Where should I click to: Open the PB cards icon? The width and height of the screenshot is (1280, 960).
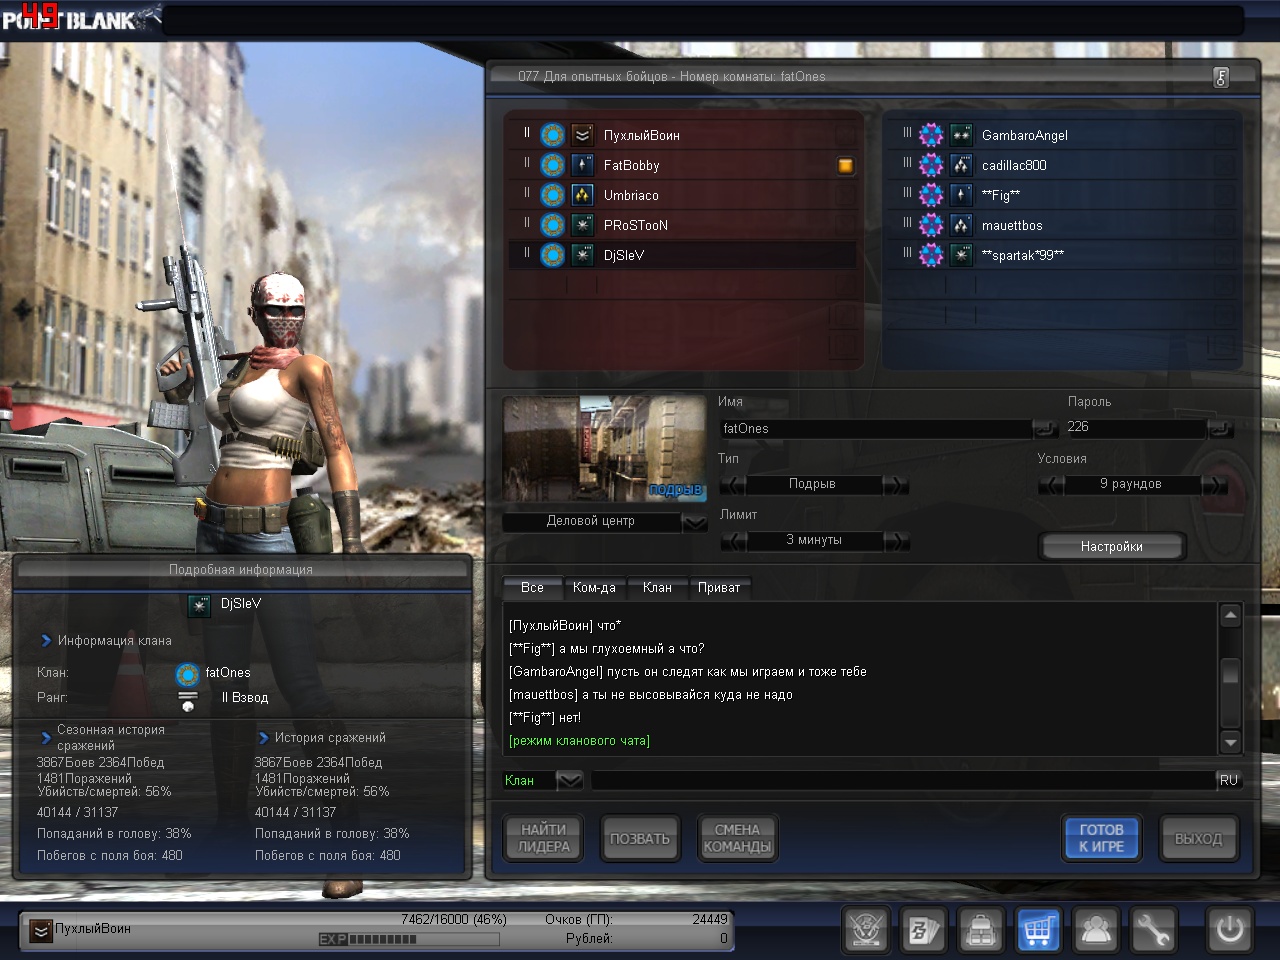tap(923, 930)
